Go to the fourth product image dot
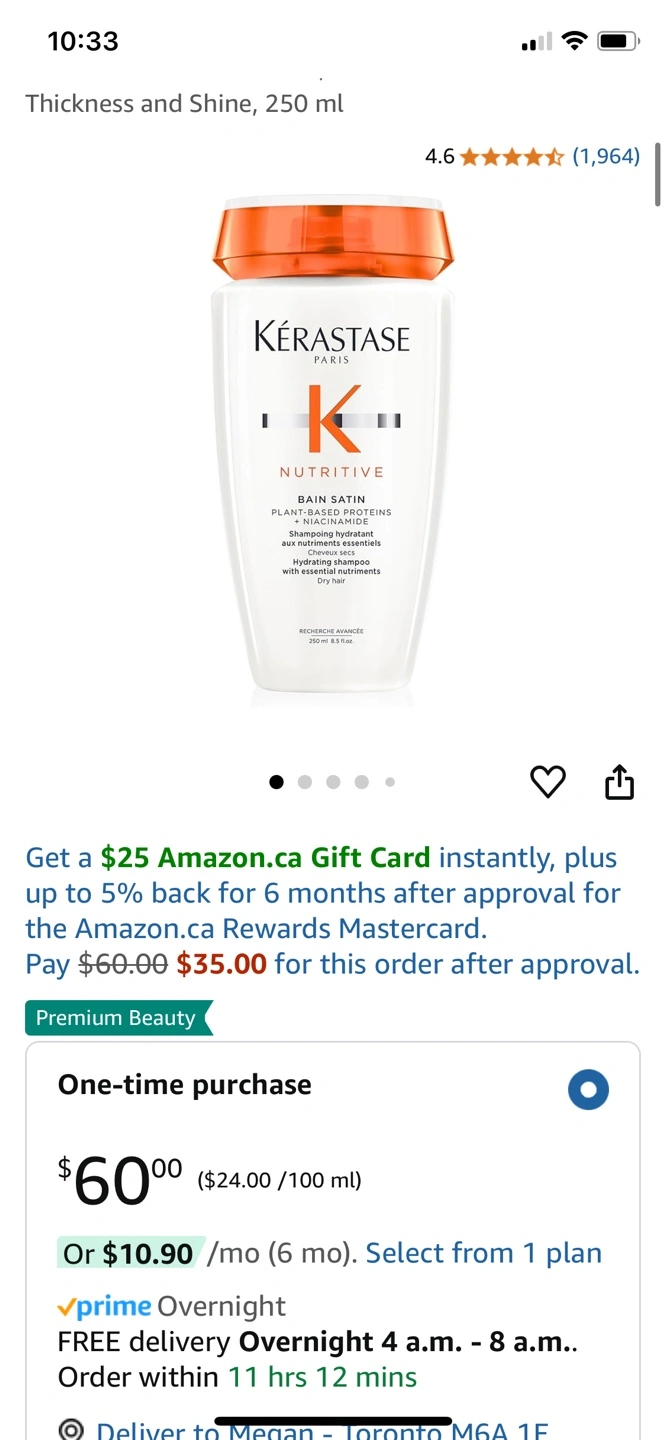Viewport: 666px width, 1440px height. tap(361, 782)
